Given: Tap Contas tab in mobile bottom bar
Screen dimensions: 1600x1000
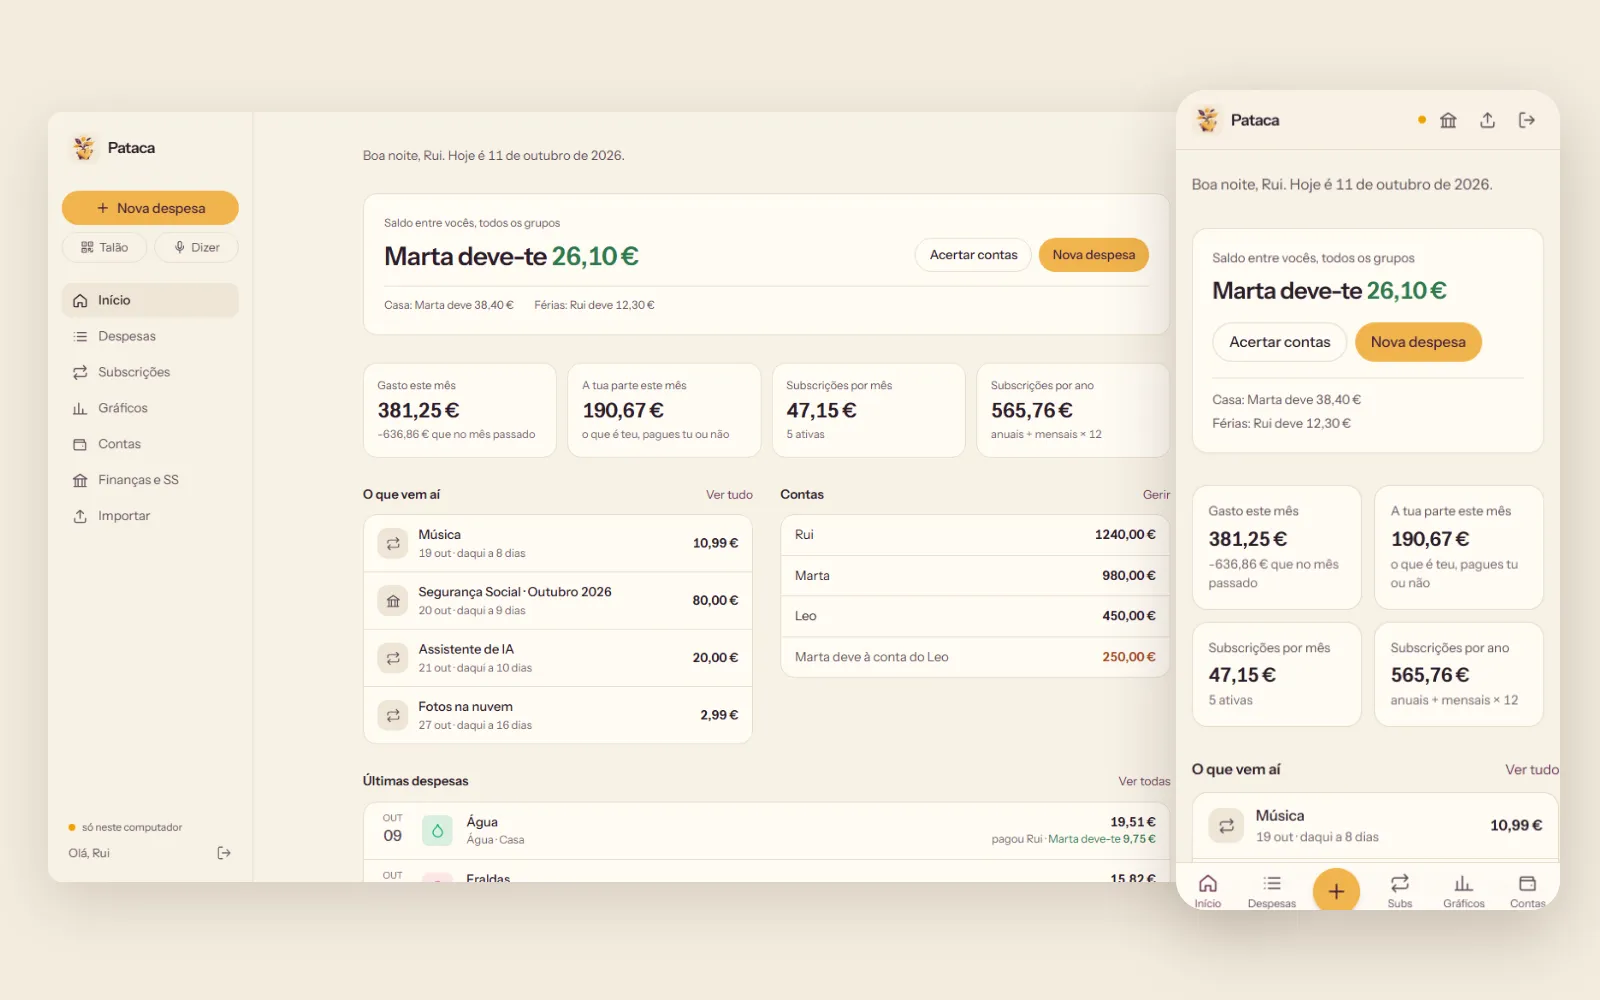Looking at the screenshot, I should pos(1527,891).
